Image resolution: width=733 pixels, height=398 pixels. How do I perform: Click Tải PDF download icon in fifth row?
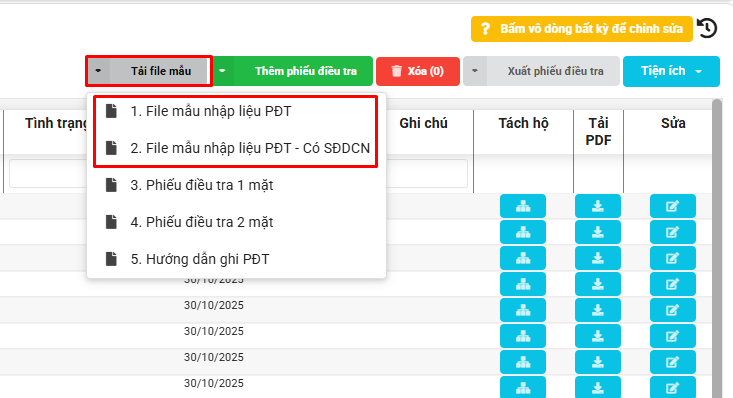[598, 310]
